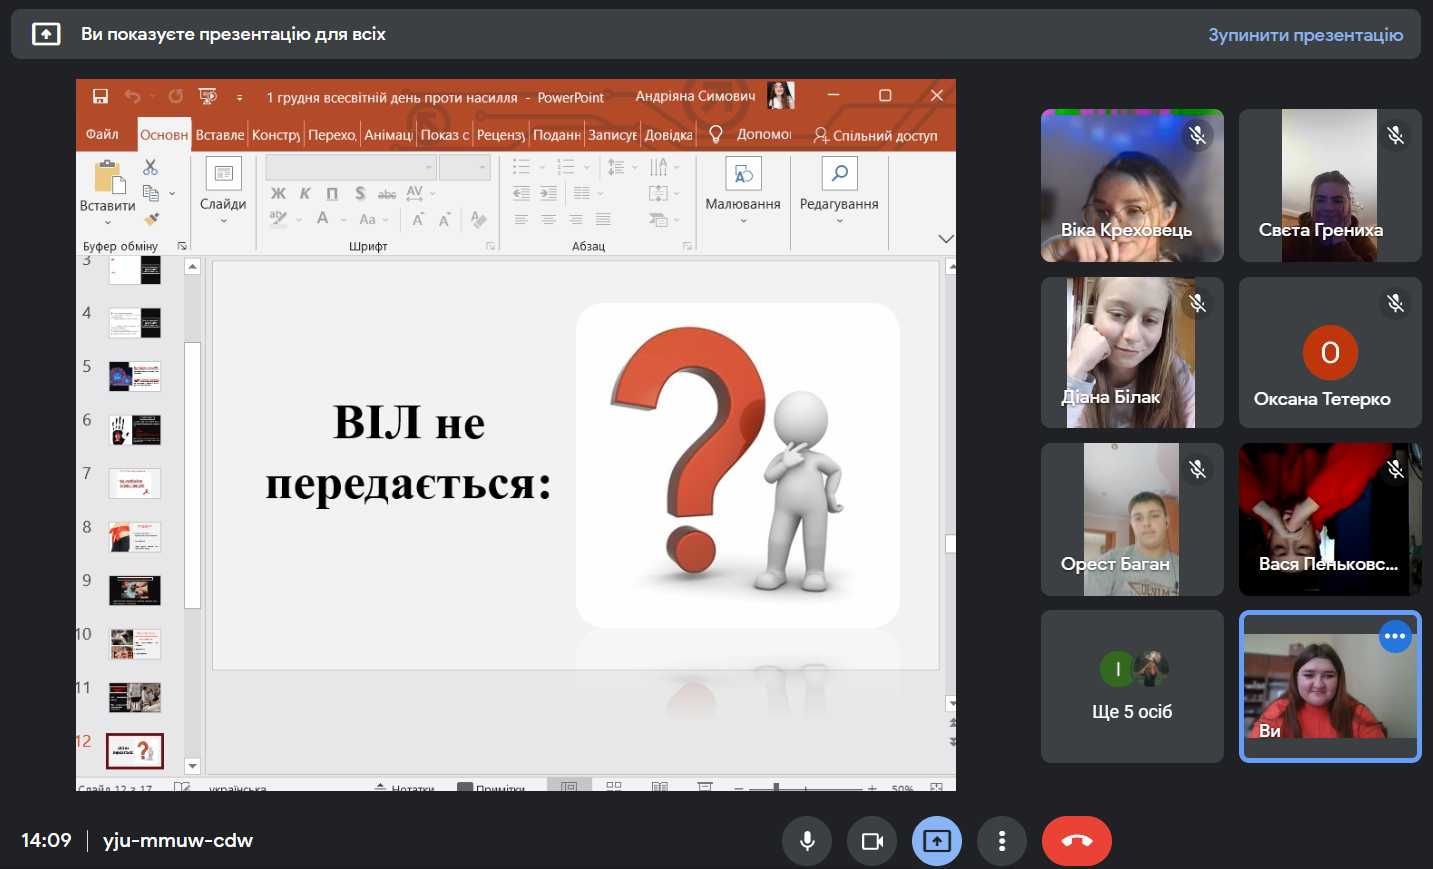Click the New Slide (Слайди) icon
Screen dimensions: 1433x869
(x=223, y=175)
